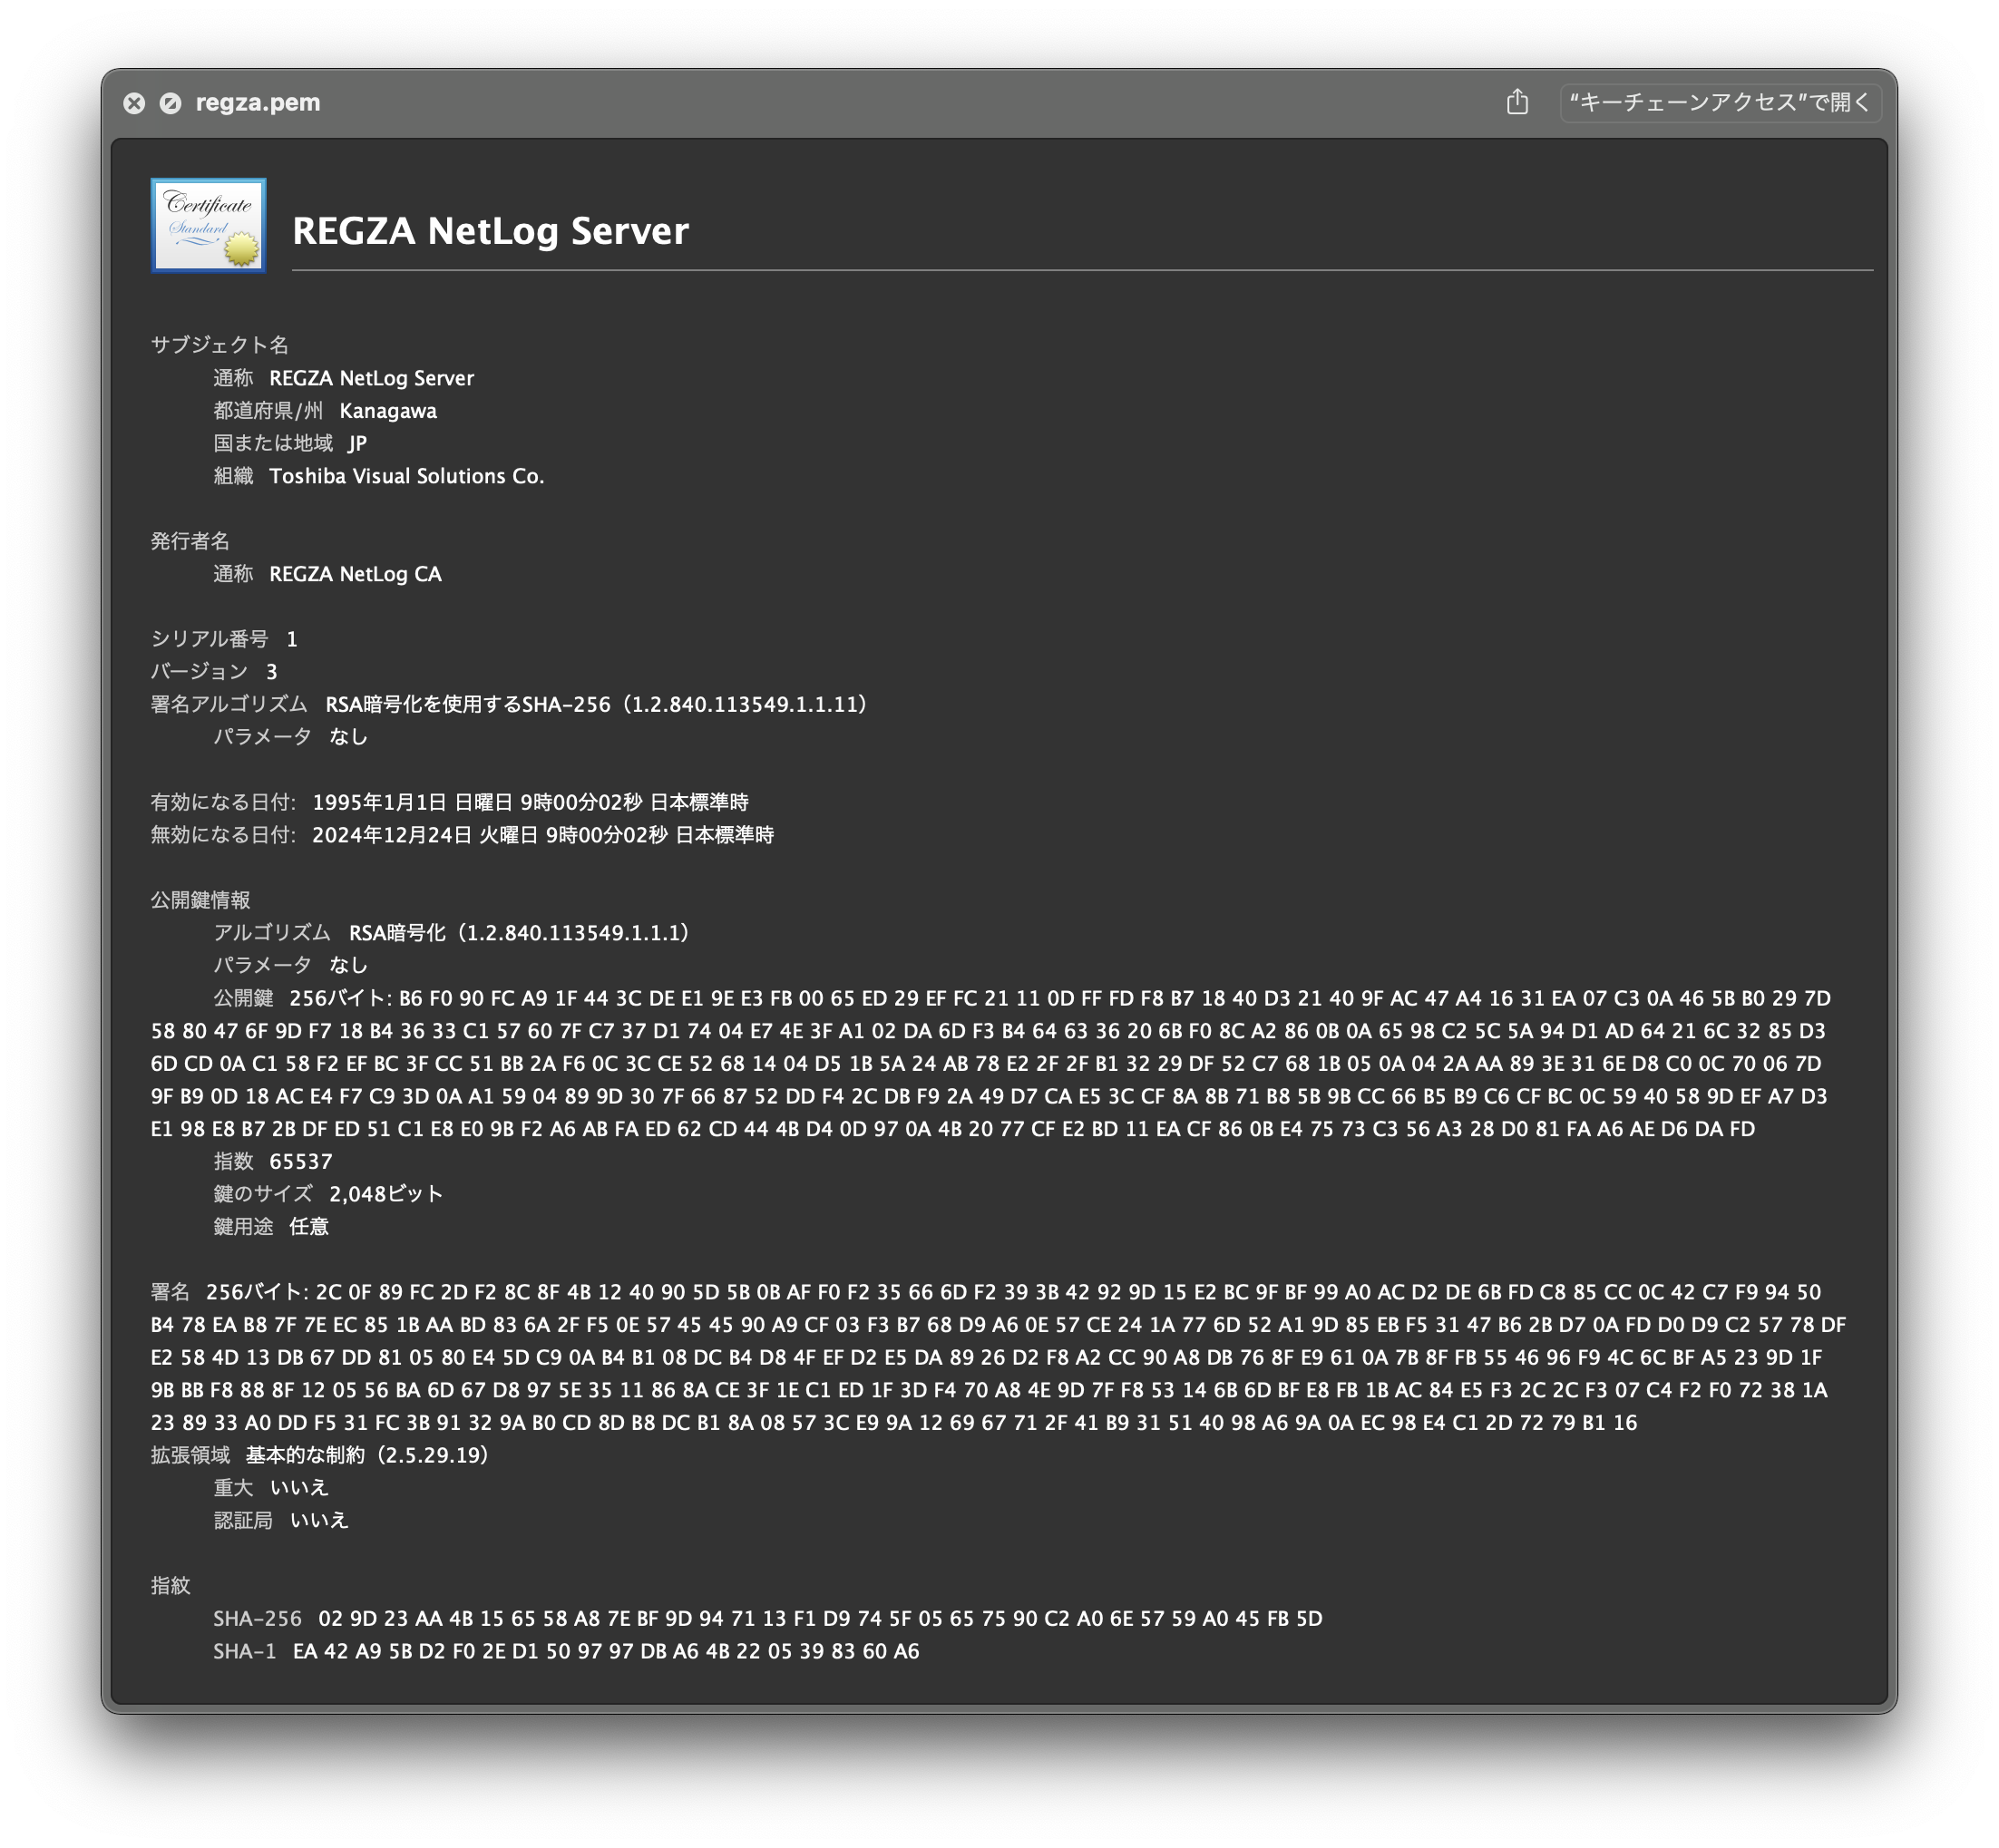This screenshot has height=1848, width=1999.
Task: Click the 認証局 いいえ row
Action: point(281,1520)
